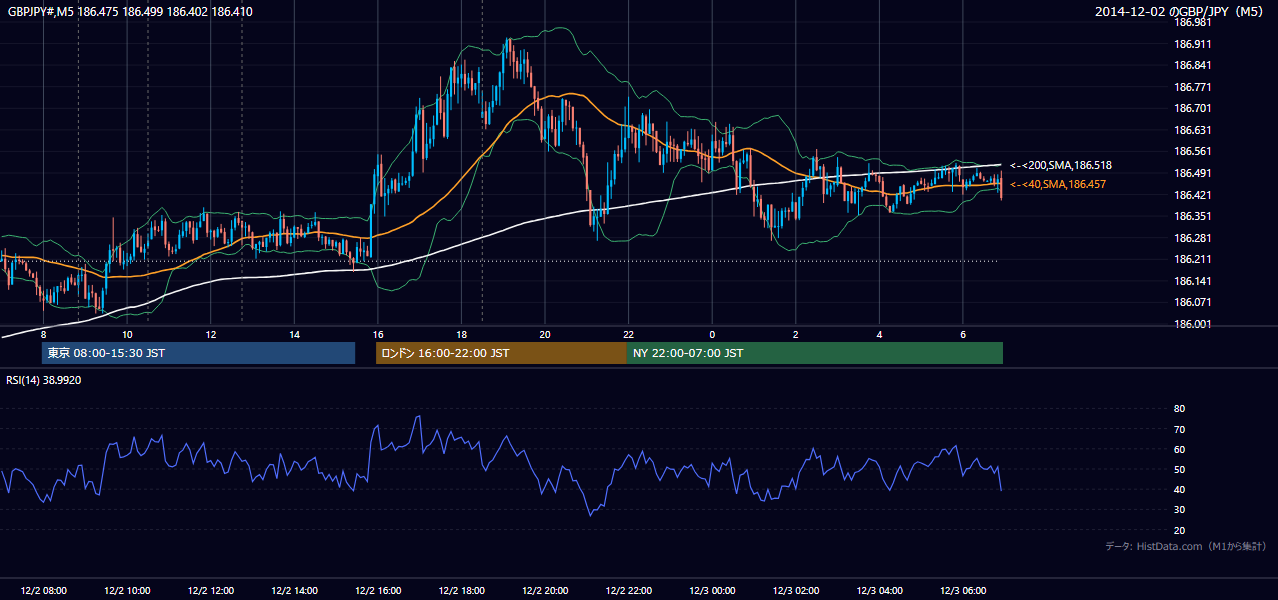This screenshot has height=600, width=1278.
Task: Click the 12/2 08:00 time axis label
Action: click(x=43, y=591)
